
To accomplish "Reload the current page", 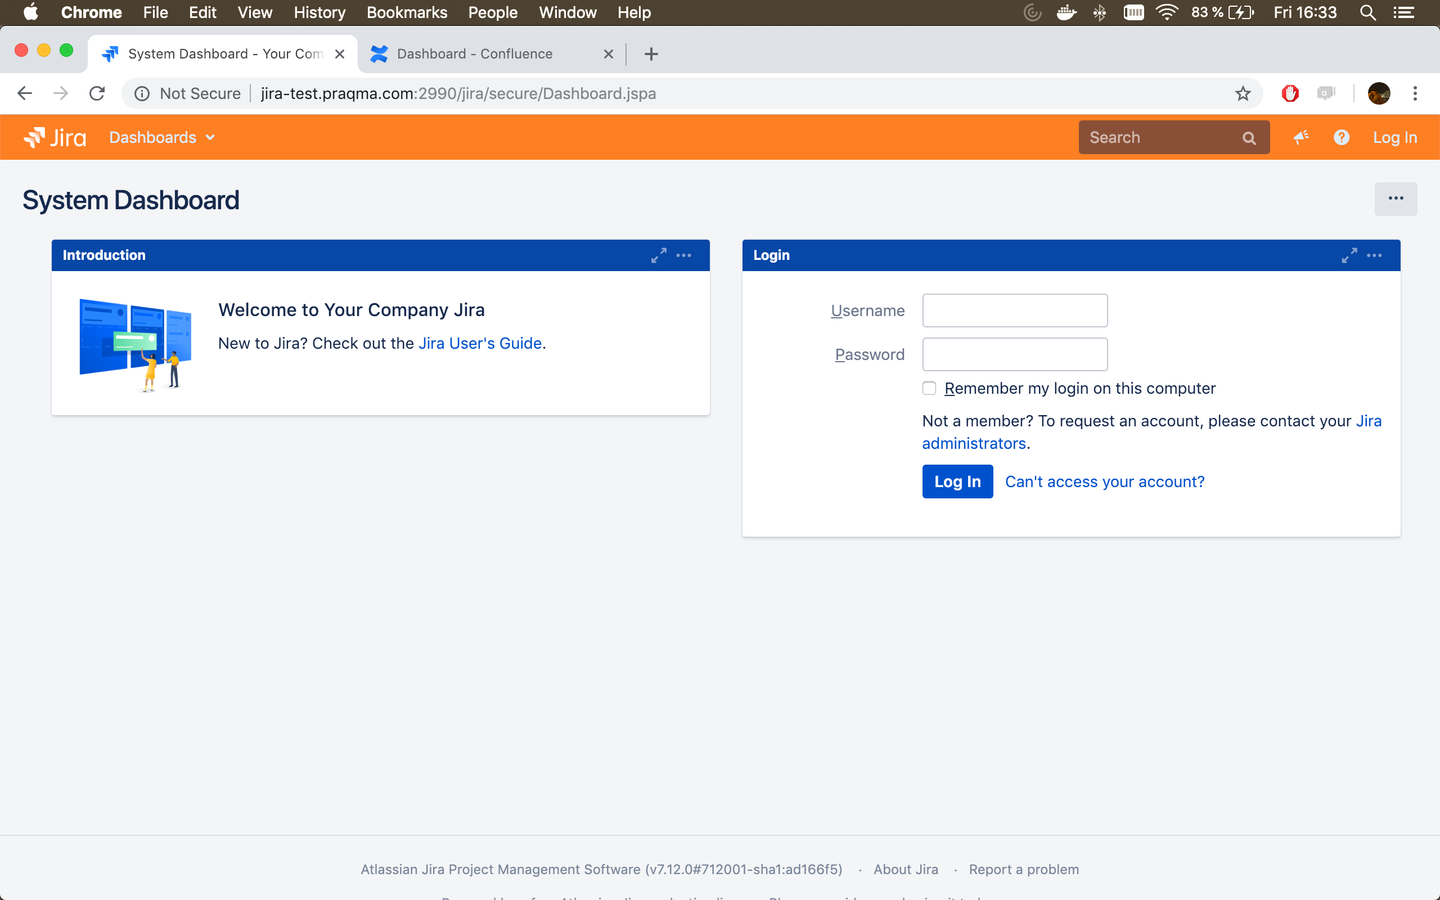I will pos(97,93).
